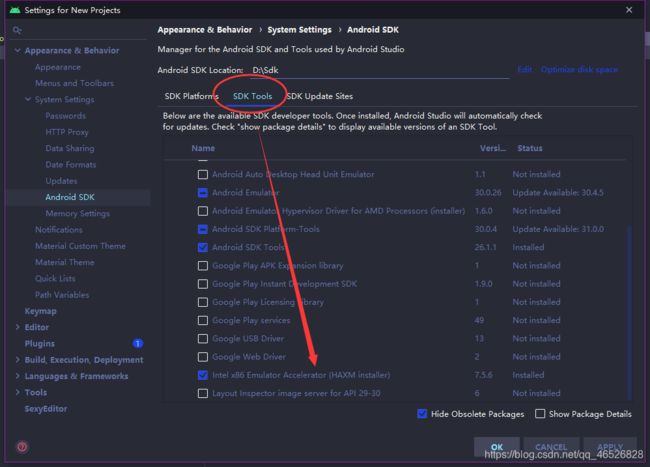650x467 pixels.
Task: Open Quick Lists settings
Action: tap(55, 278)
